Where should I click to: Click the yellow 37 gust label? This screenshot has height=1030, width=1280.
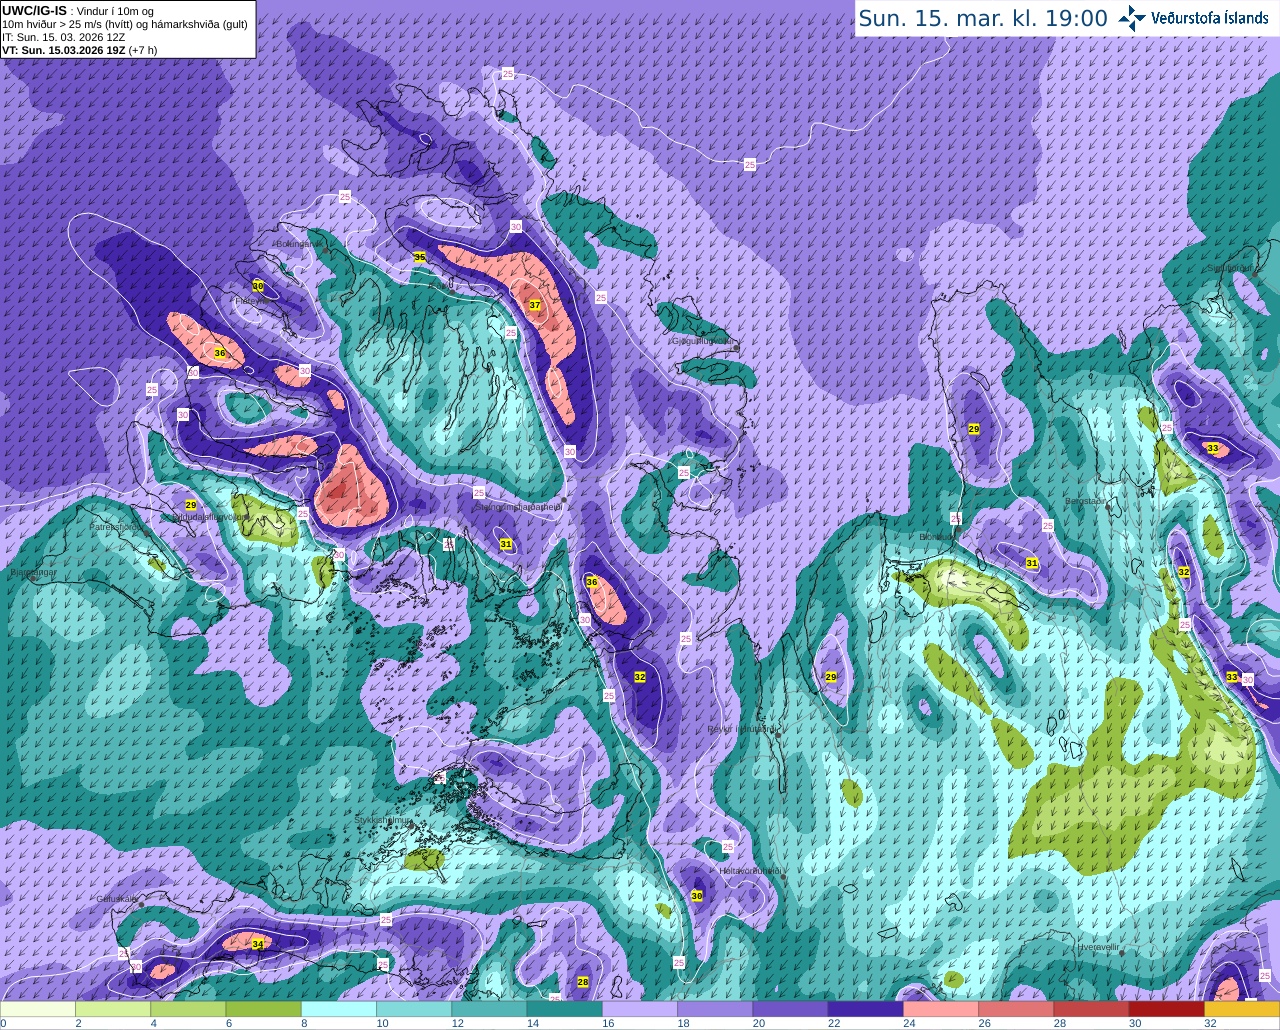point(535,305)
